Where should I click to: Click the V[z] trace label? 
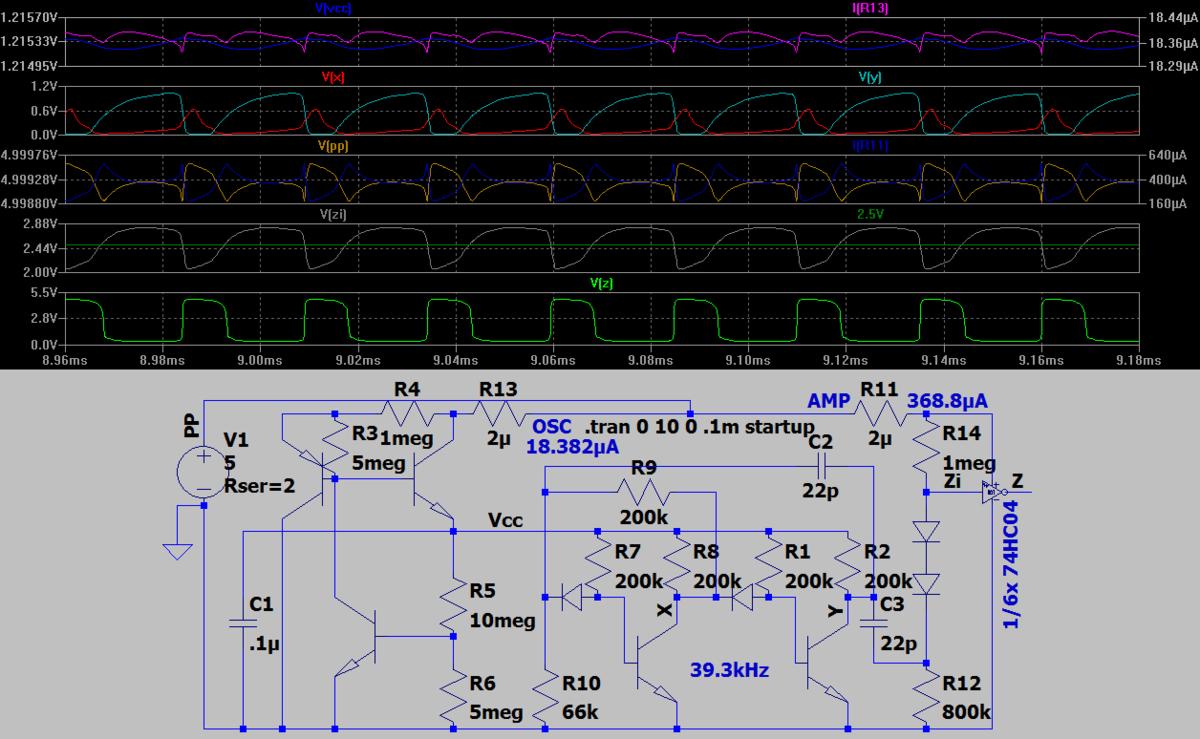pyautogui.click(x=602, y=284)
